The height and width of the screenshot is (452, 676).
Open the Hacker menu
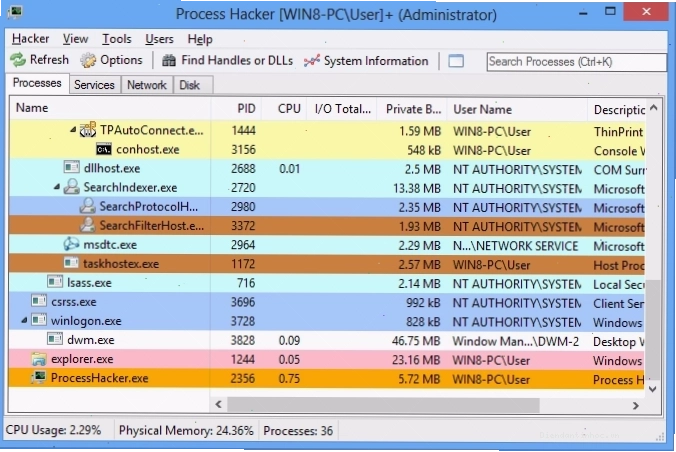[30, 39]
